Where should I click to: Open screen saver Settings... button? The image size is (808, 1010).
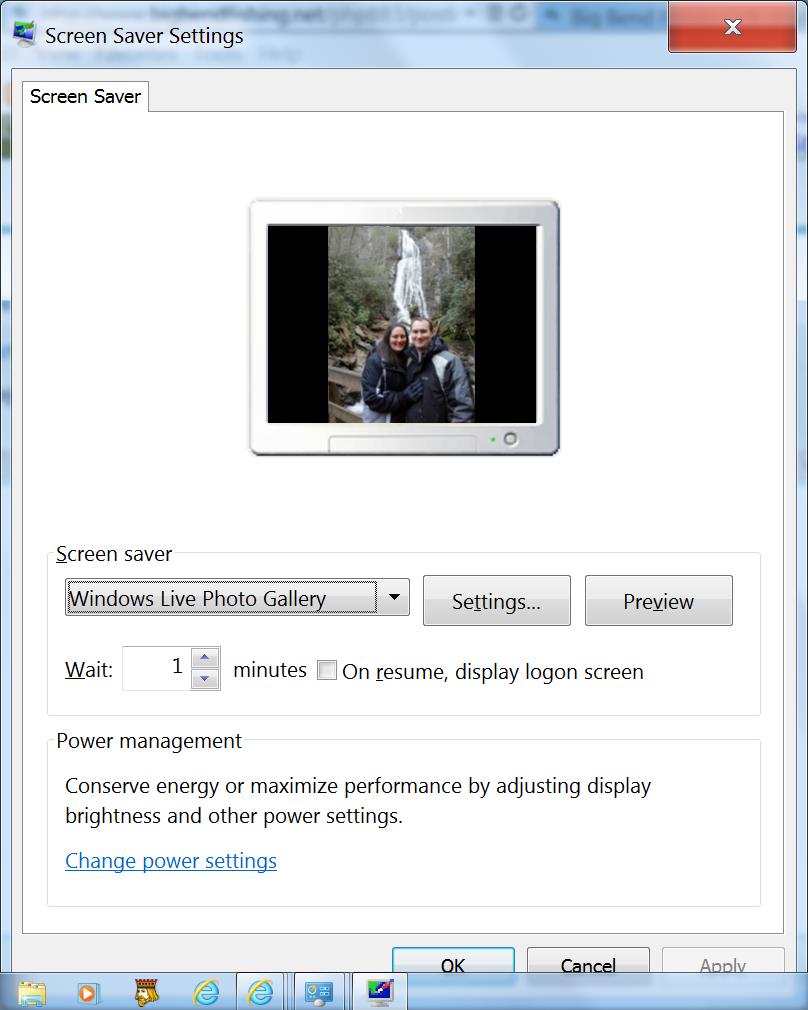(x=496, y=601)
